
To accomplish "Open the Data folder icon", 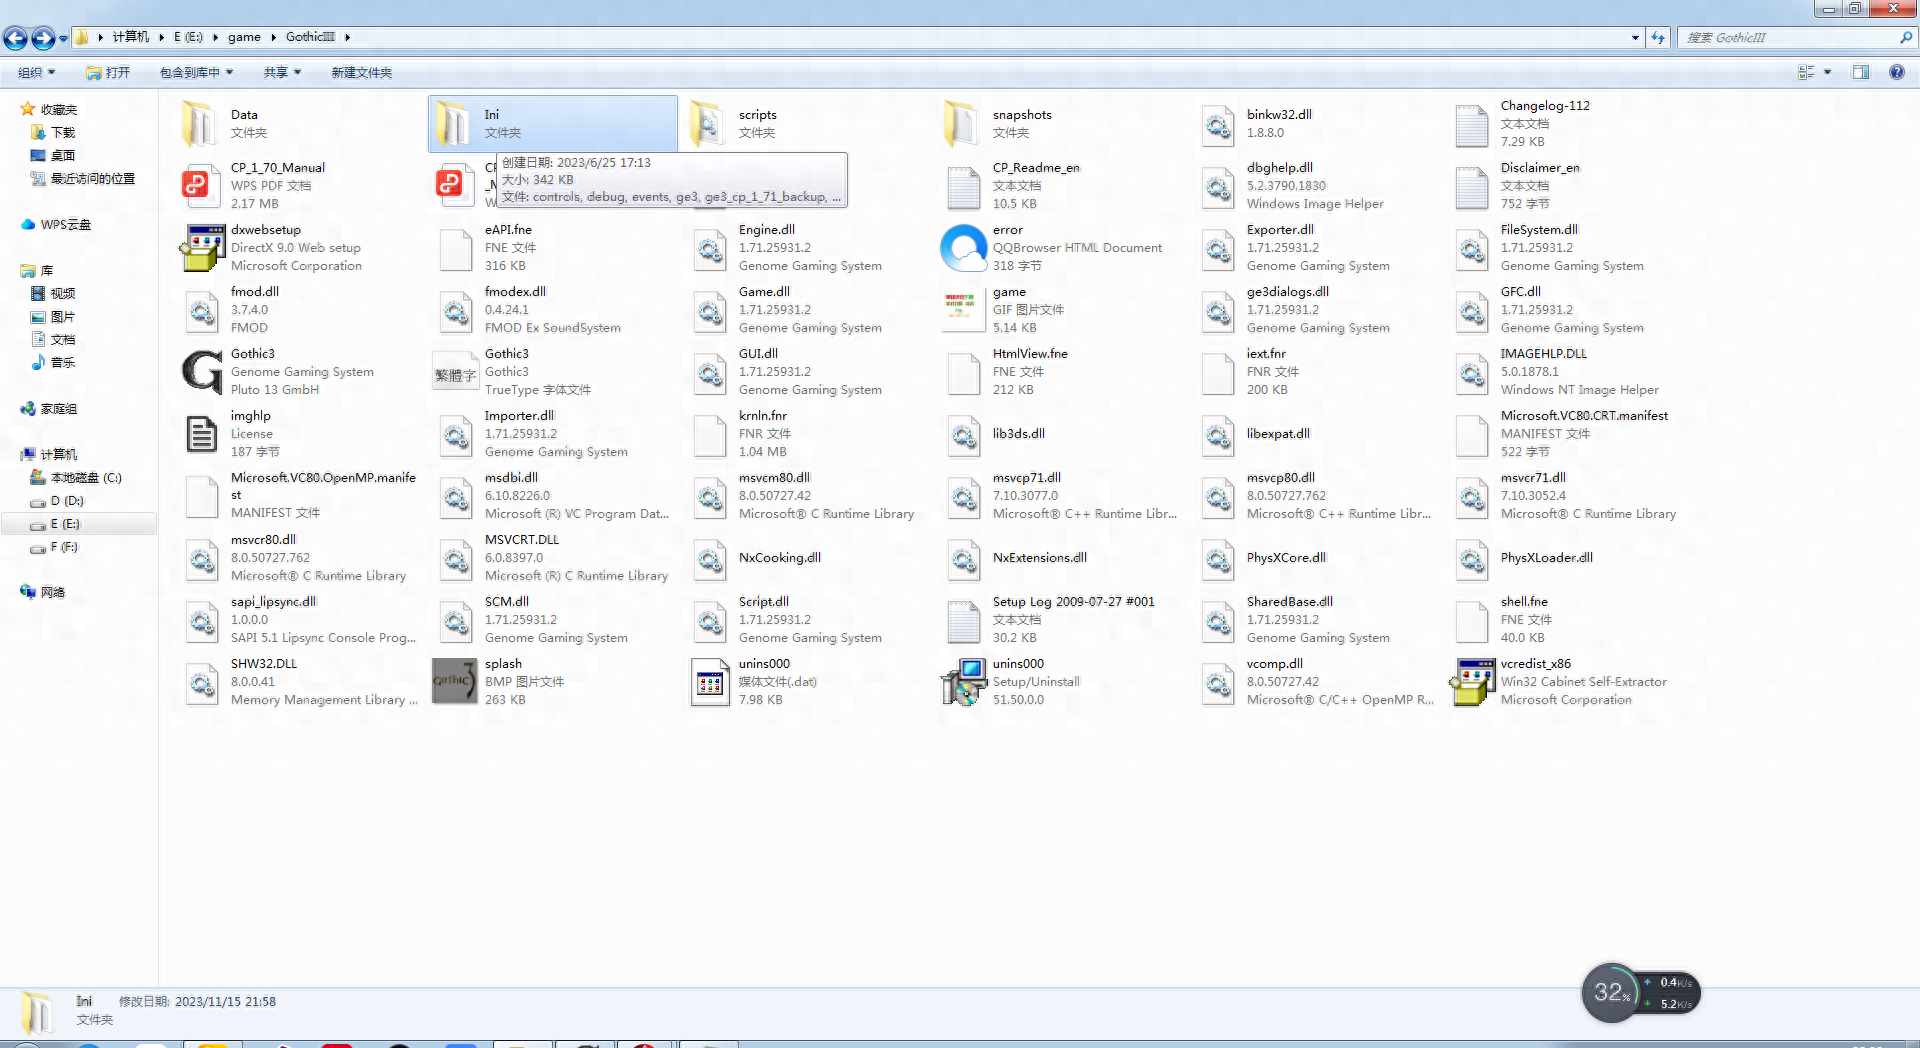I will pyautogui.click(x=200, y=124).
